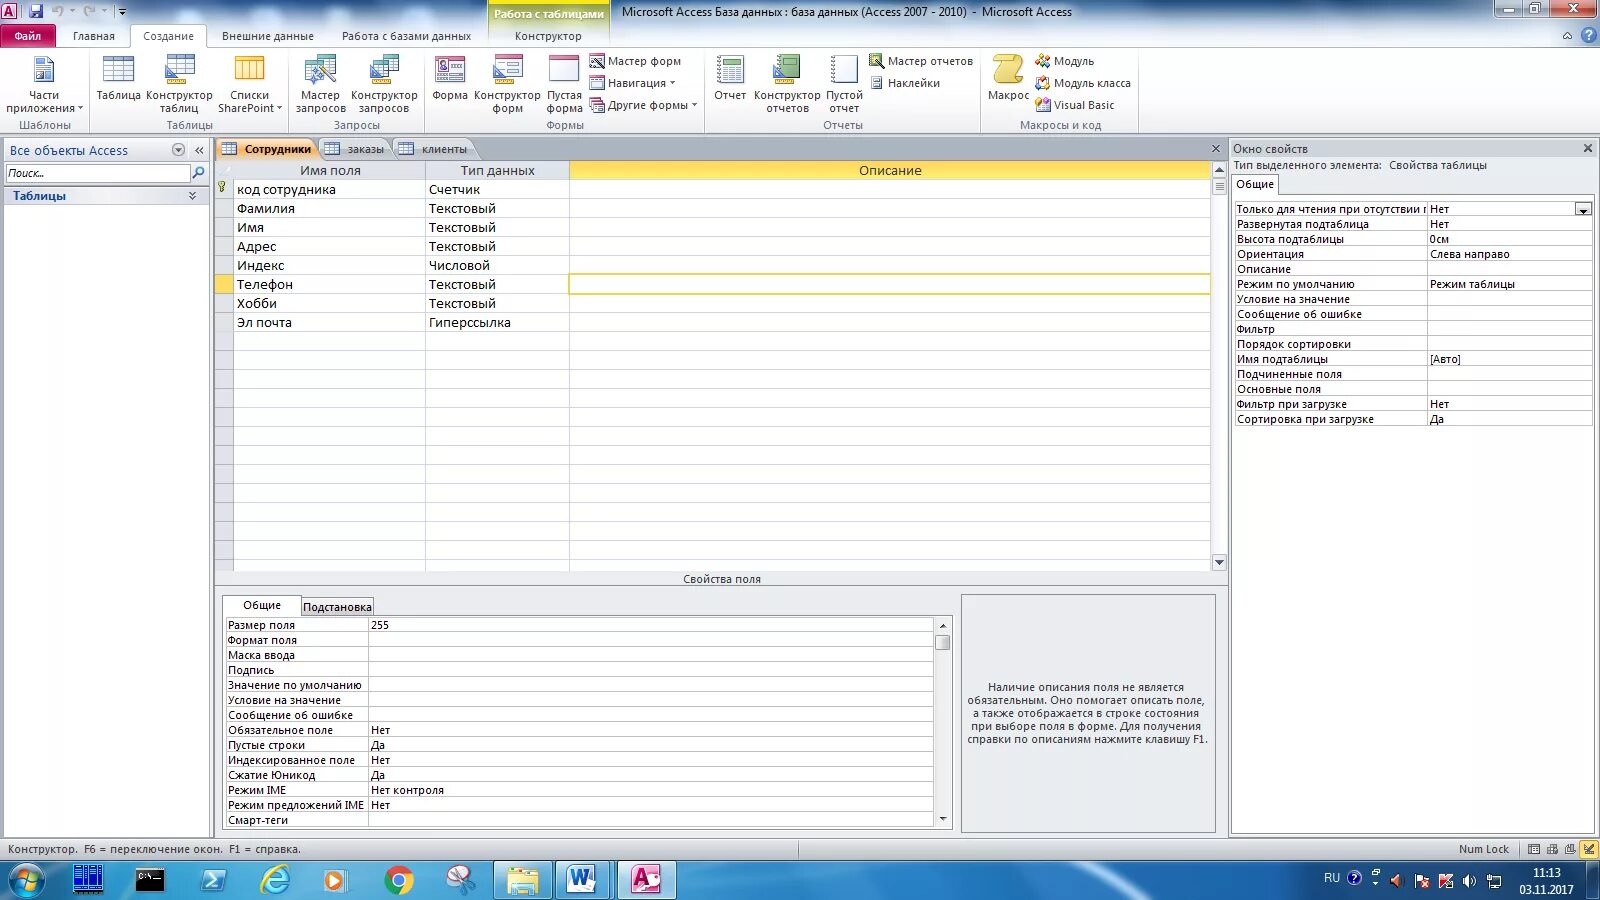Create Пустой отчет
Image resolution: width=1600 pixels, height=900 pixels.
(x=844, y=85)
